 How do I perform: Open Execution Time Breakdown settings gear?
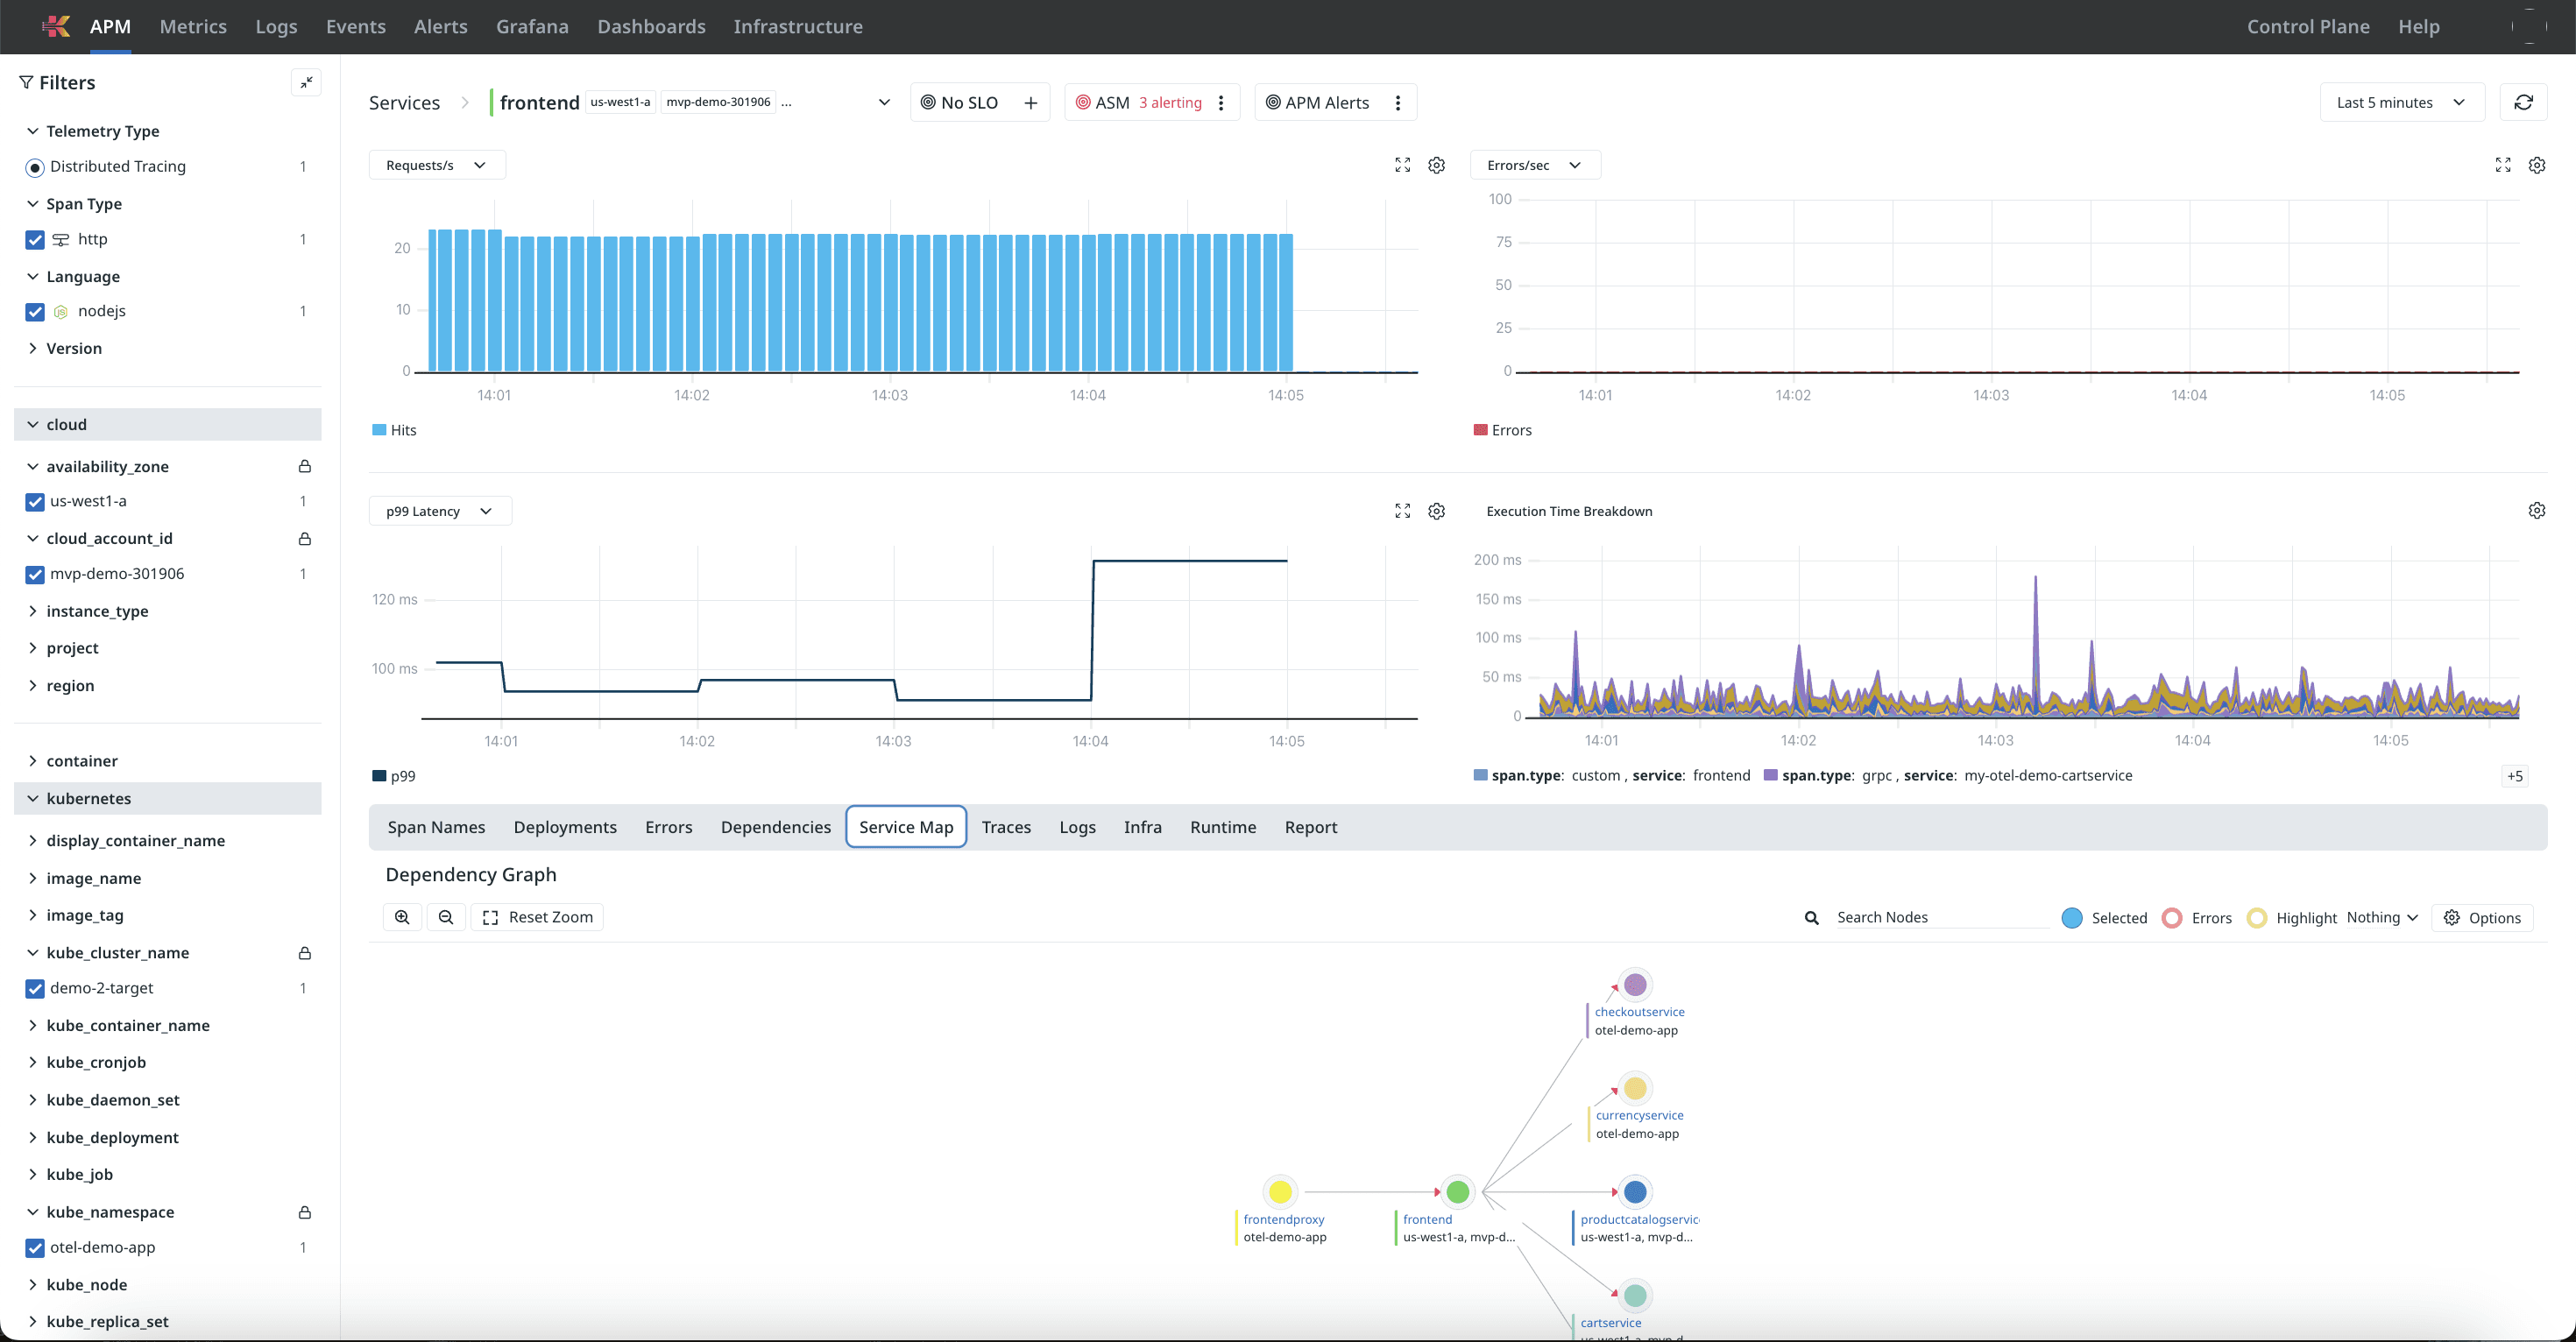(x=2536, y=511)
